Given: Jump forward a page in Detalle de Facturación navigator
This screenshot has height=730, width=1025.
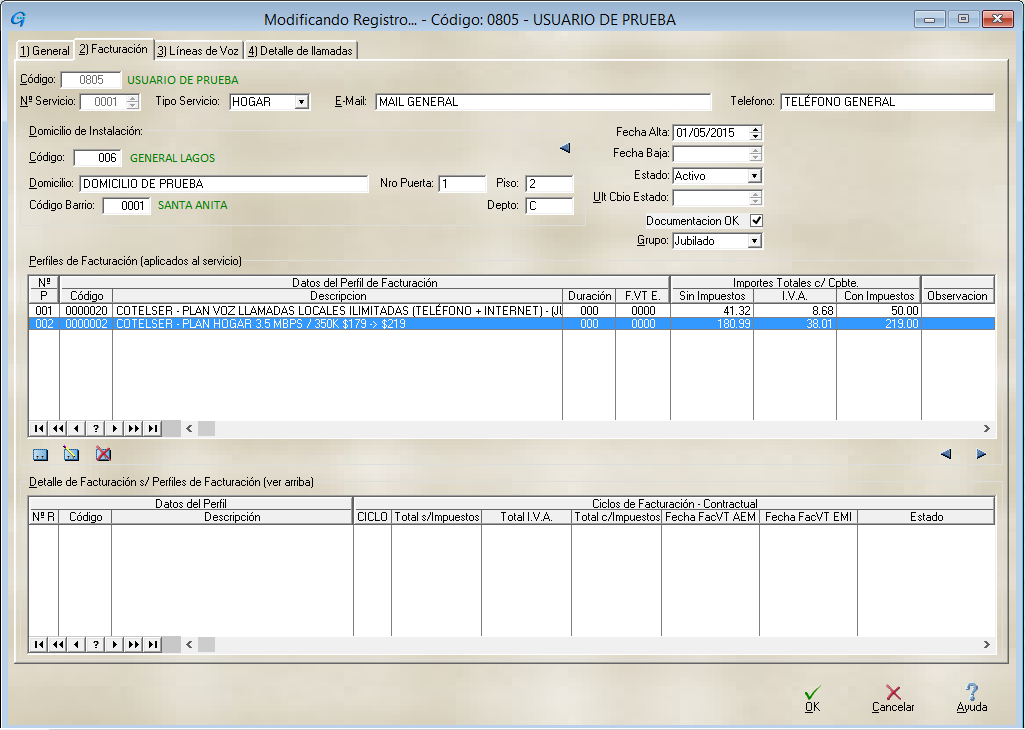Looking at the screenshot, I should [133, 644].
